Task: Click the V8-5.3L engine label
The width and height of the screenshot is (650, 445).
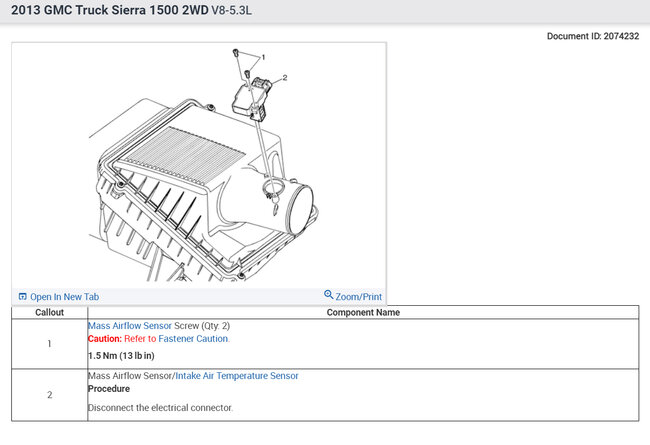Action: 231,10
